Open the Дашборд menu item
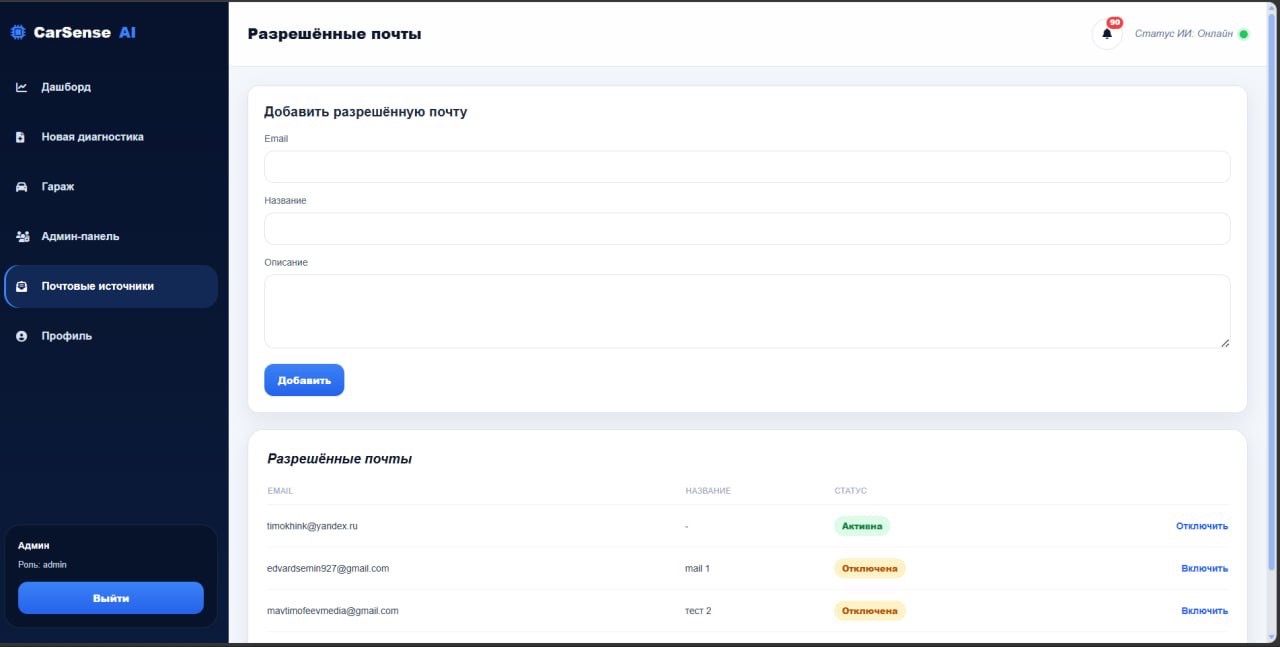This screenshot has width=1280, height=647. coord(111,87)
